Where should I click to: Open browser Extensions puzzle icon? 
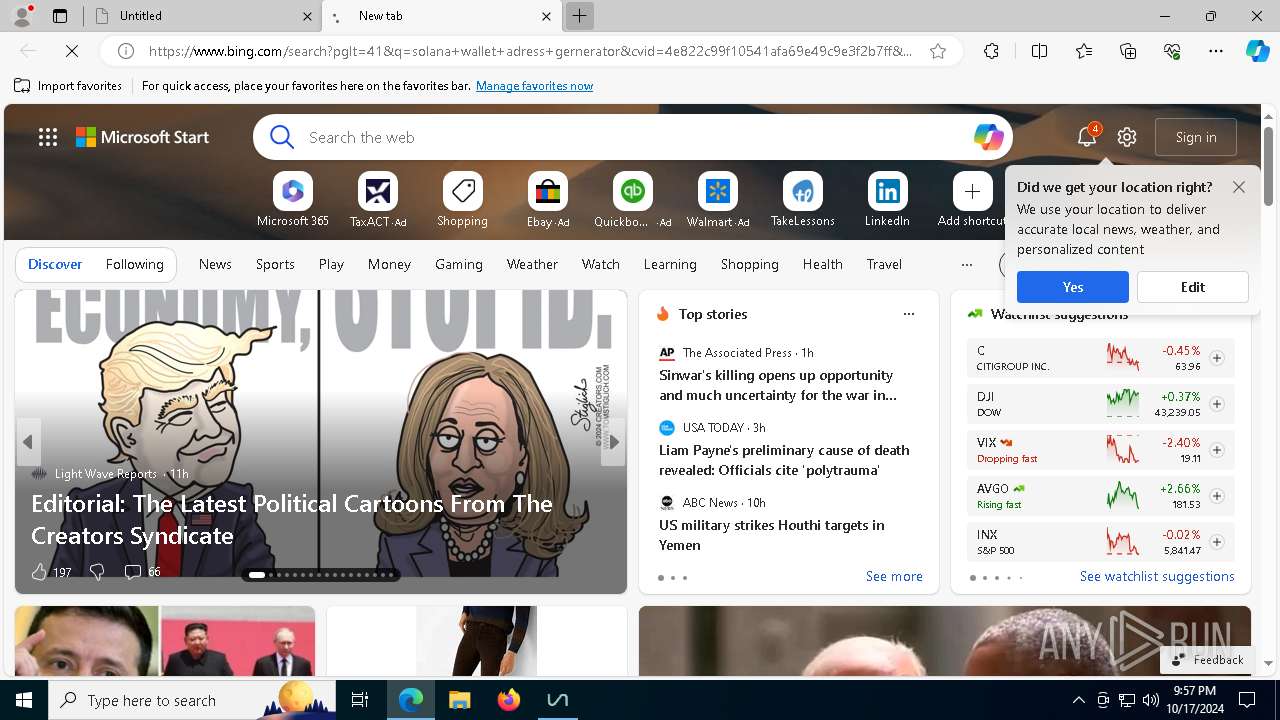click(991, 51)
